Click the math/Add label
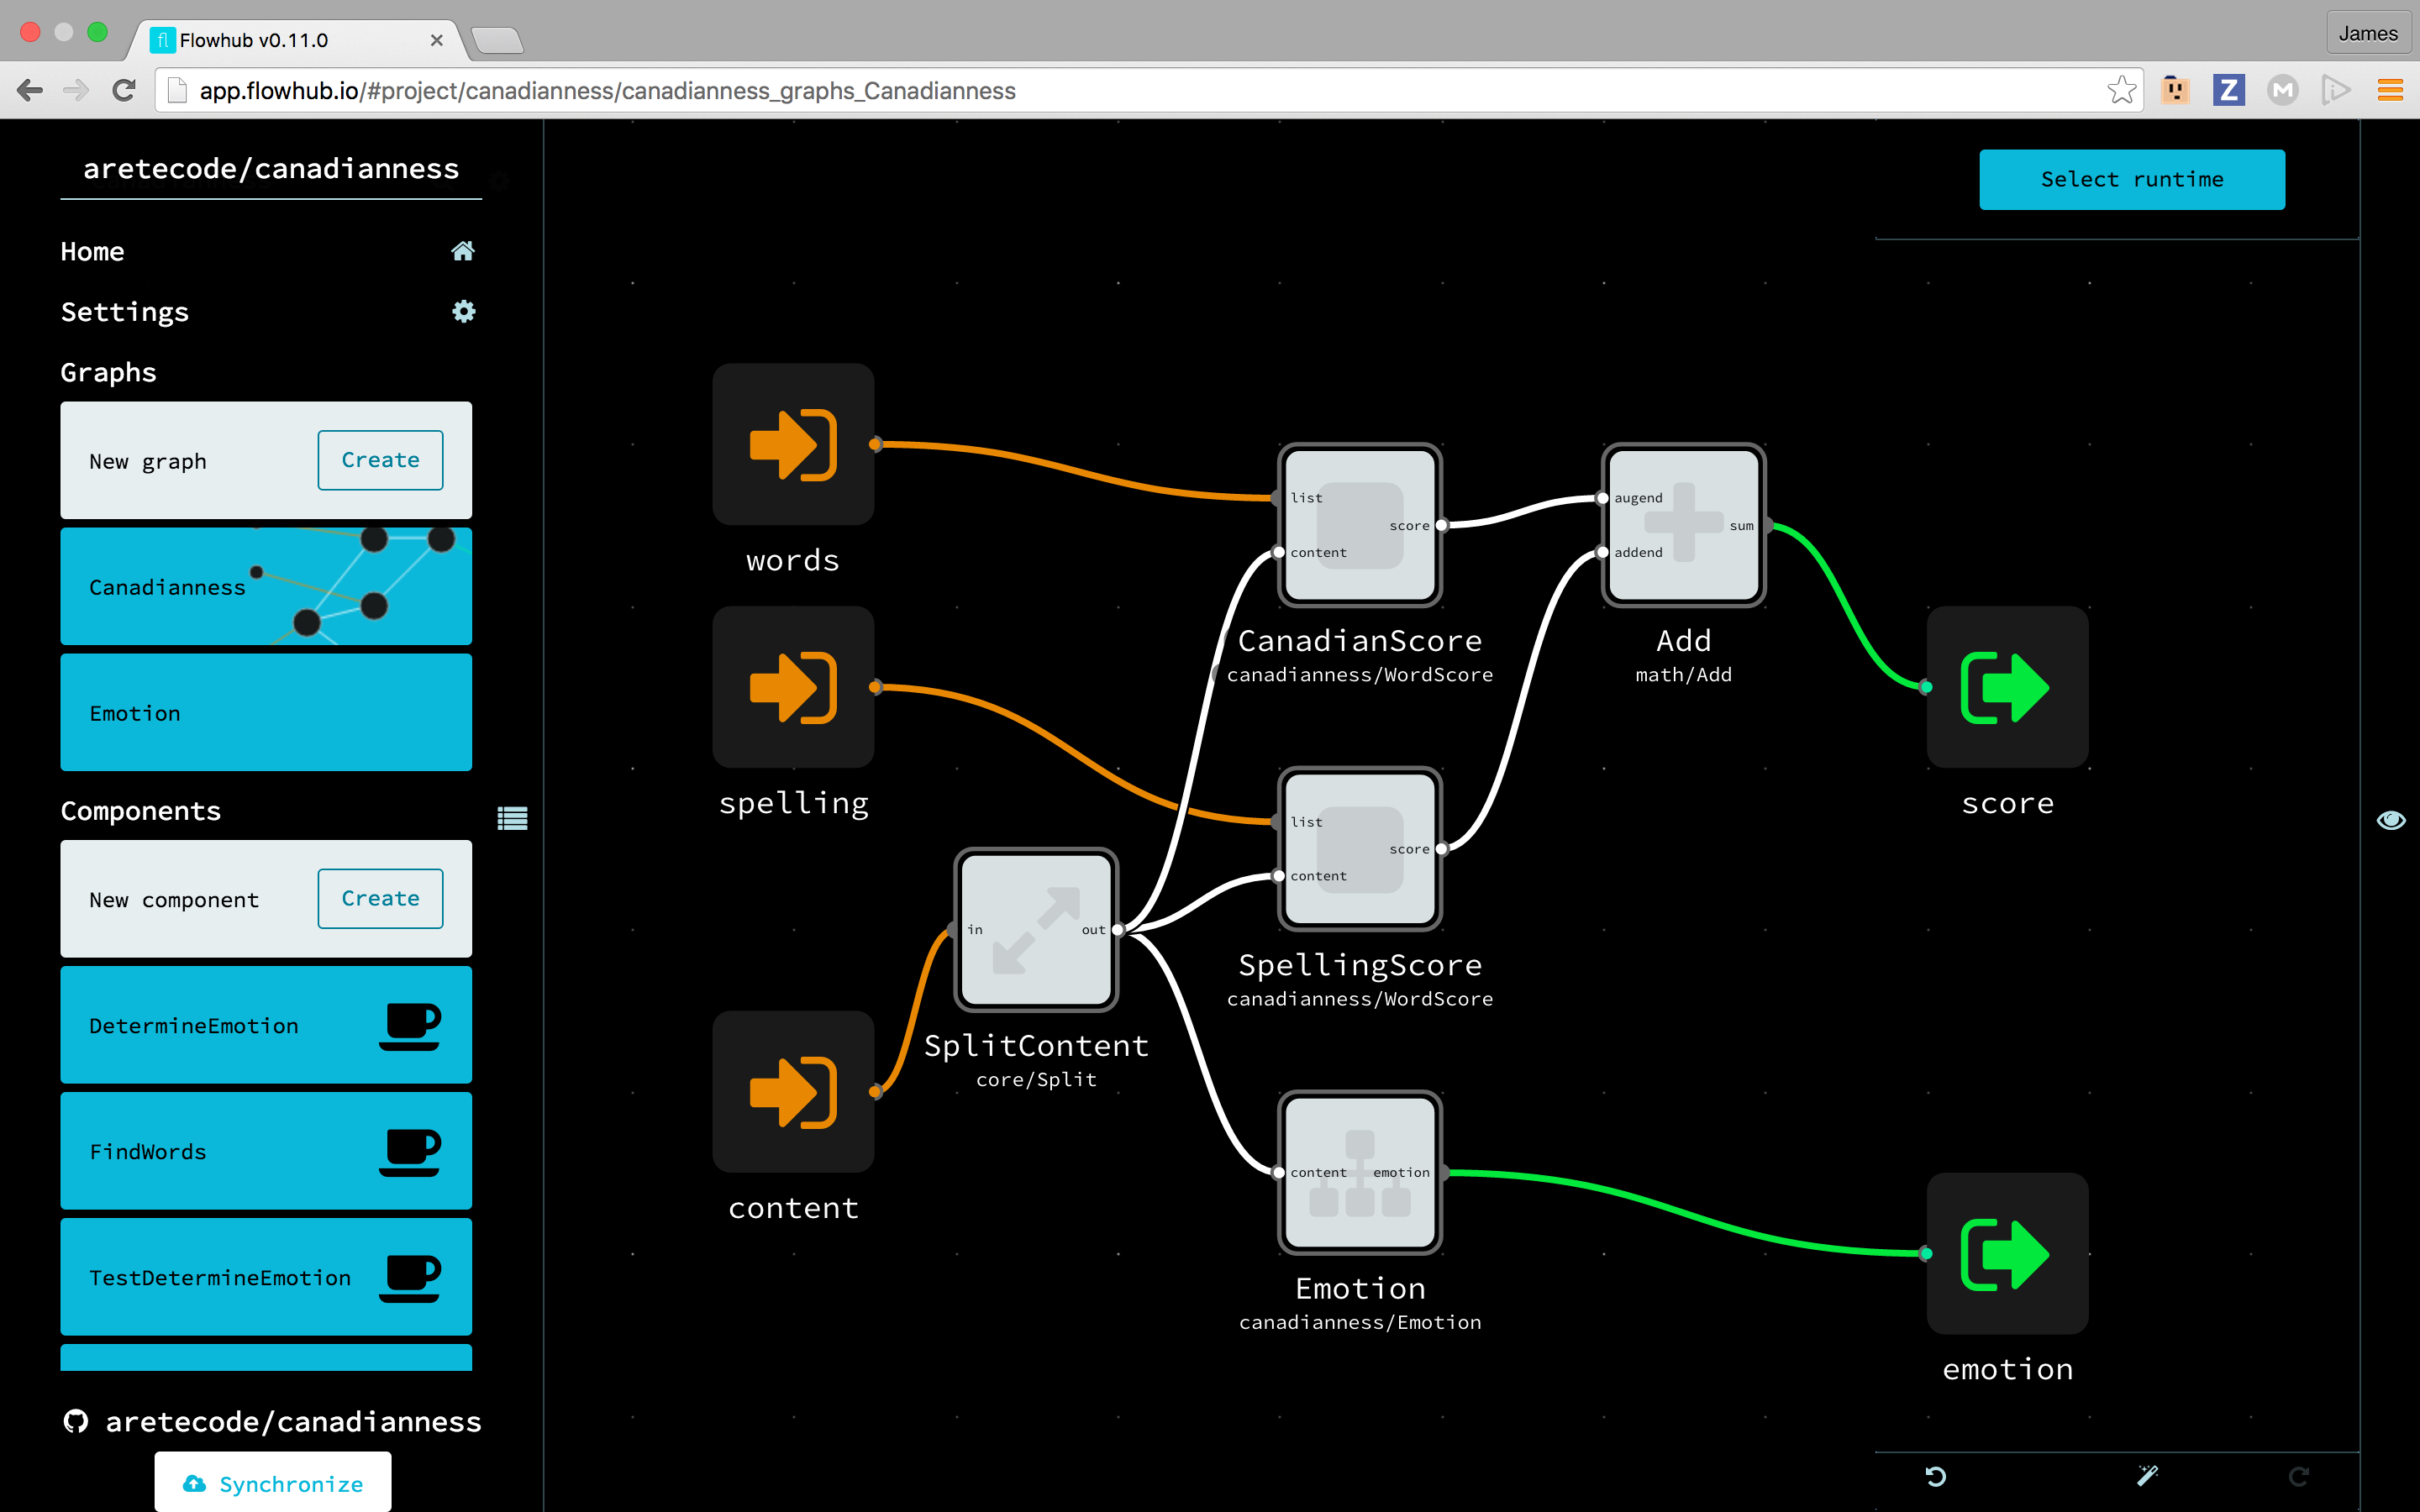This screenshot has width=2420, height=1512. point(1684,675)
